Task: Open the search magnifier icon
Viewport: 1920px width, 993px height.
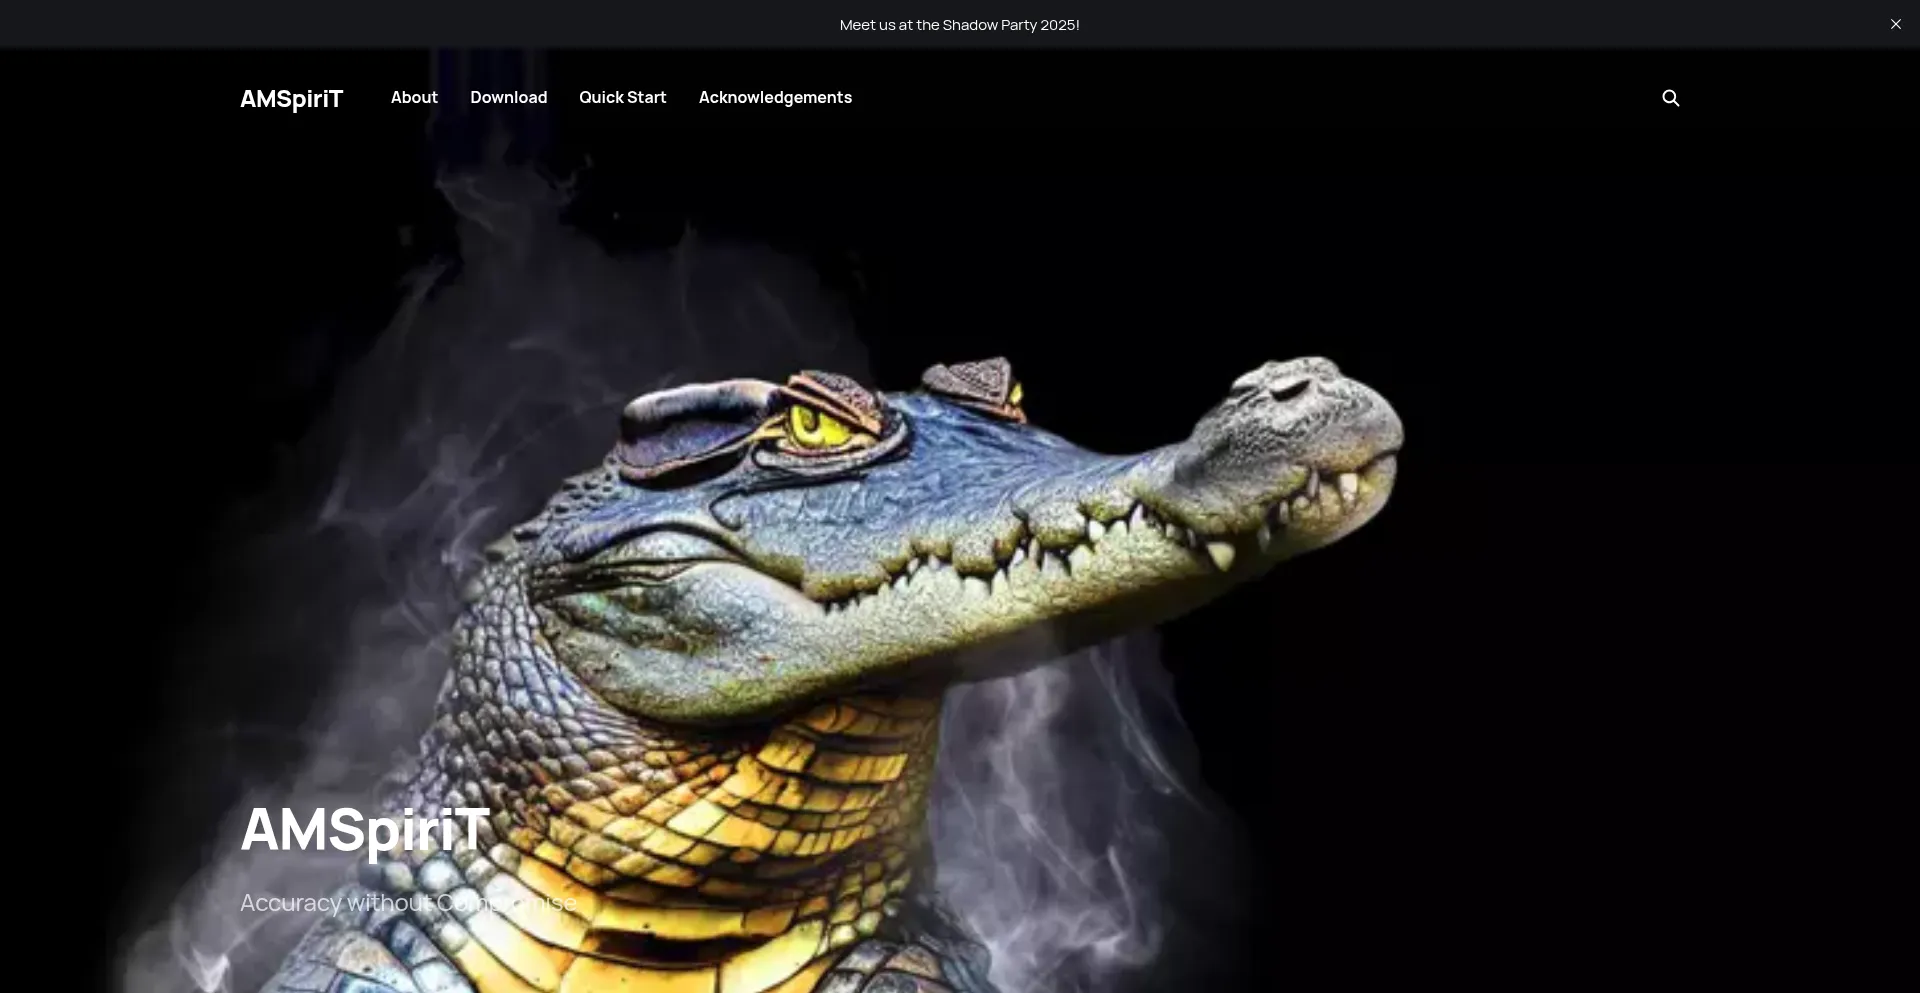Action: pos(1670,98)
